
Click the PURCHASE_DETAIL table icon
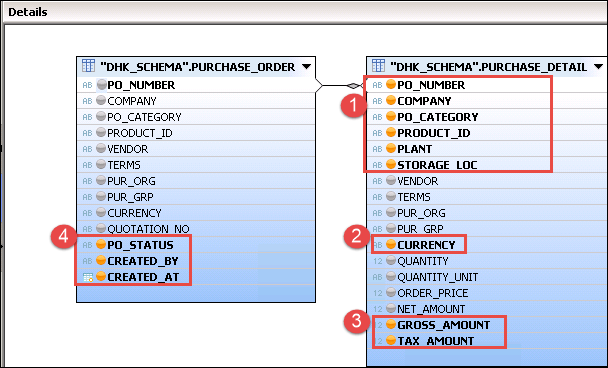coord(378,66)
